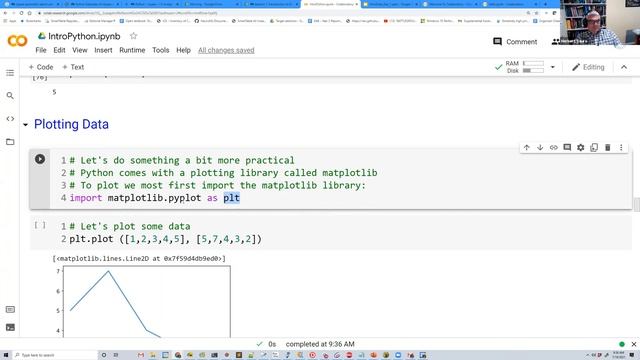Collapse the header with the chevron

(x=624, y=67)
